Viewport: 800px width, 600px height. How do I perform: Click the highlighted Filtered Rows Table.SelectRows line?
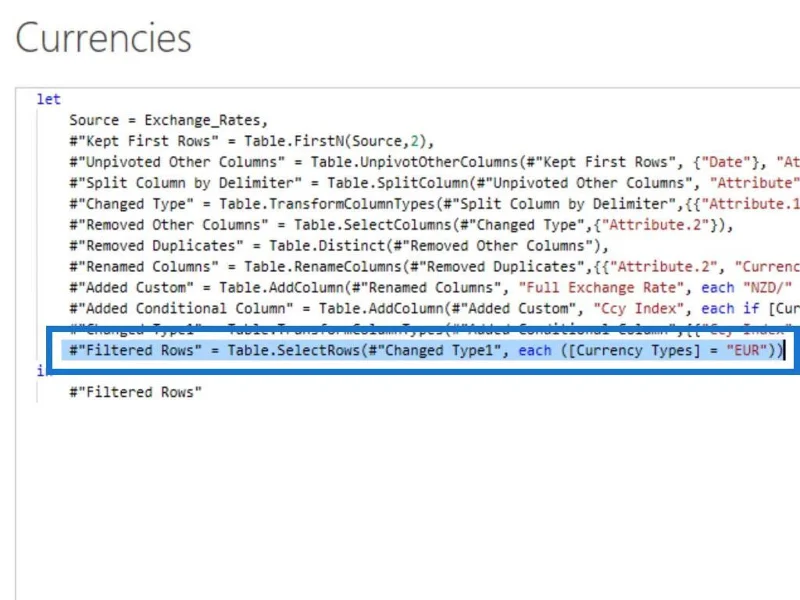426,351
